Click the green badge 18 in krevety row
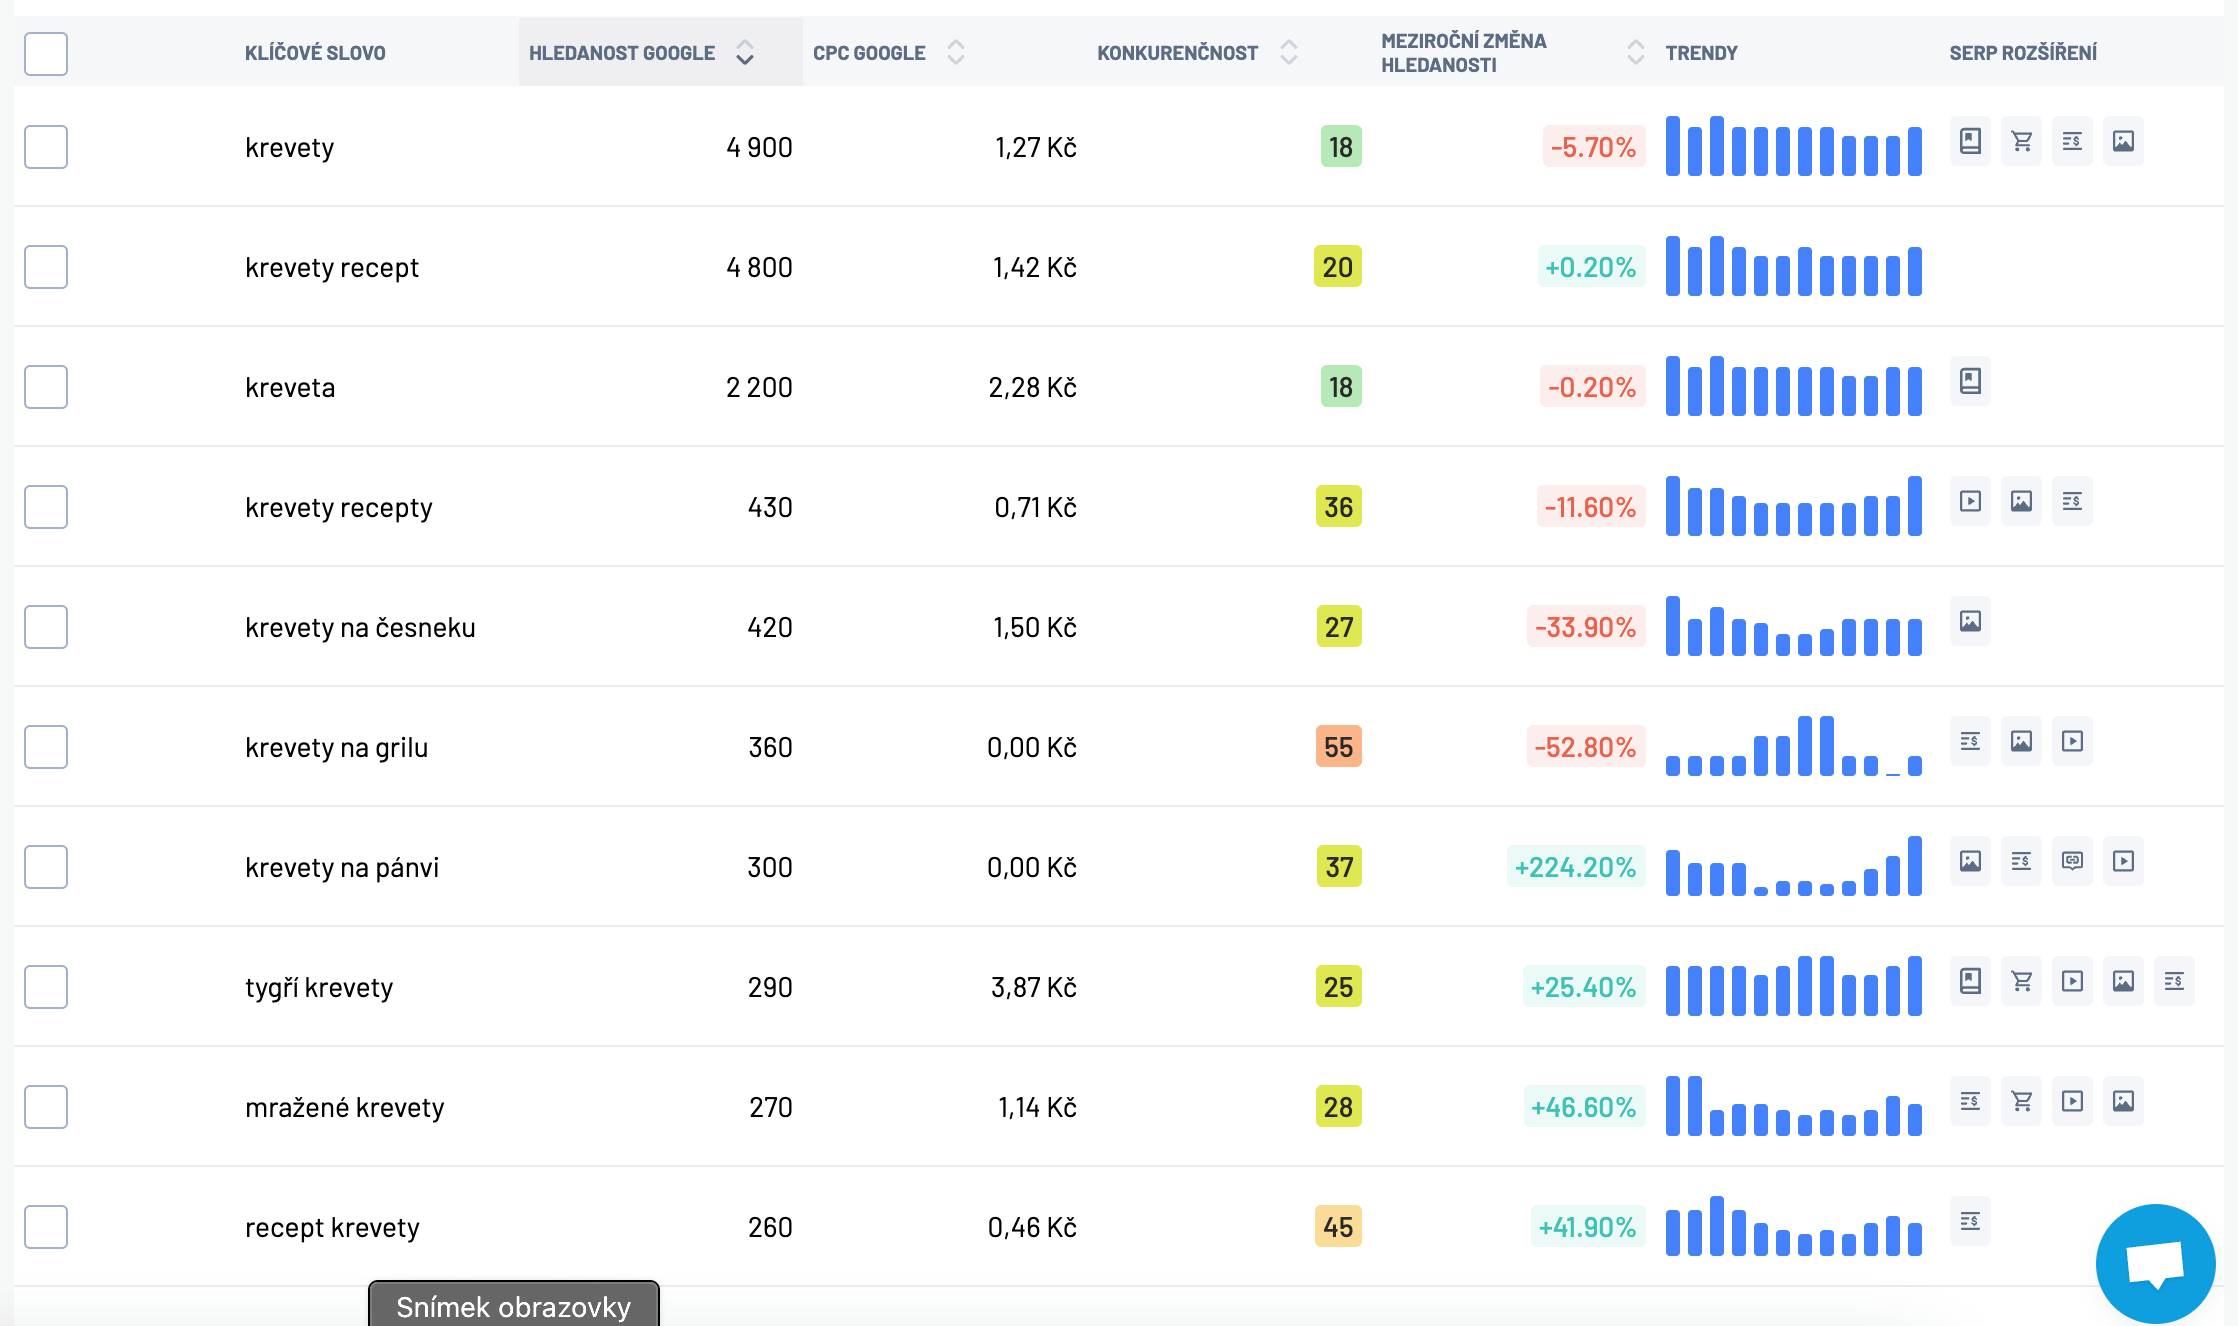The height and width of the screenshot is (1326, 2238). (1341, 147)
